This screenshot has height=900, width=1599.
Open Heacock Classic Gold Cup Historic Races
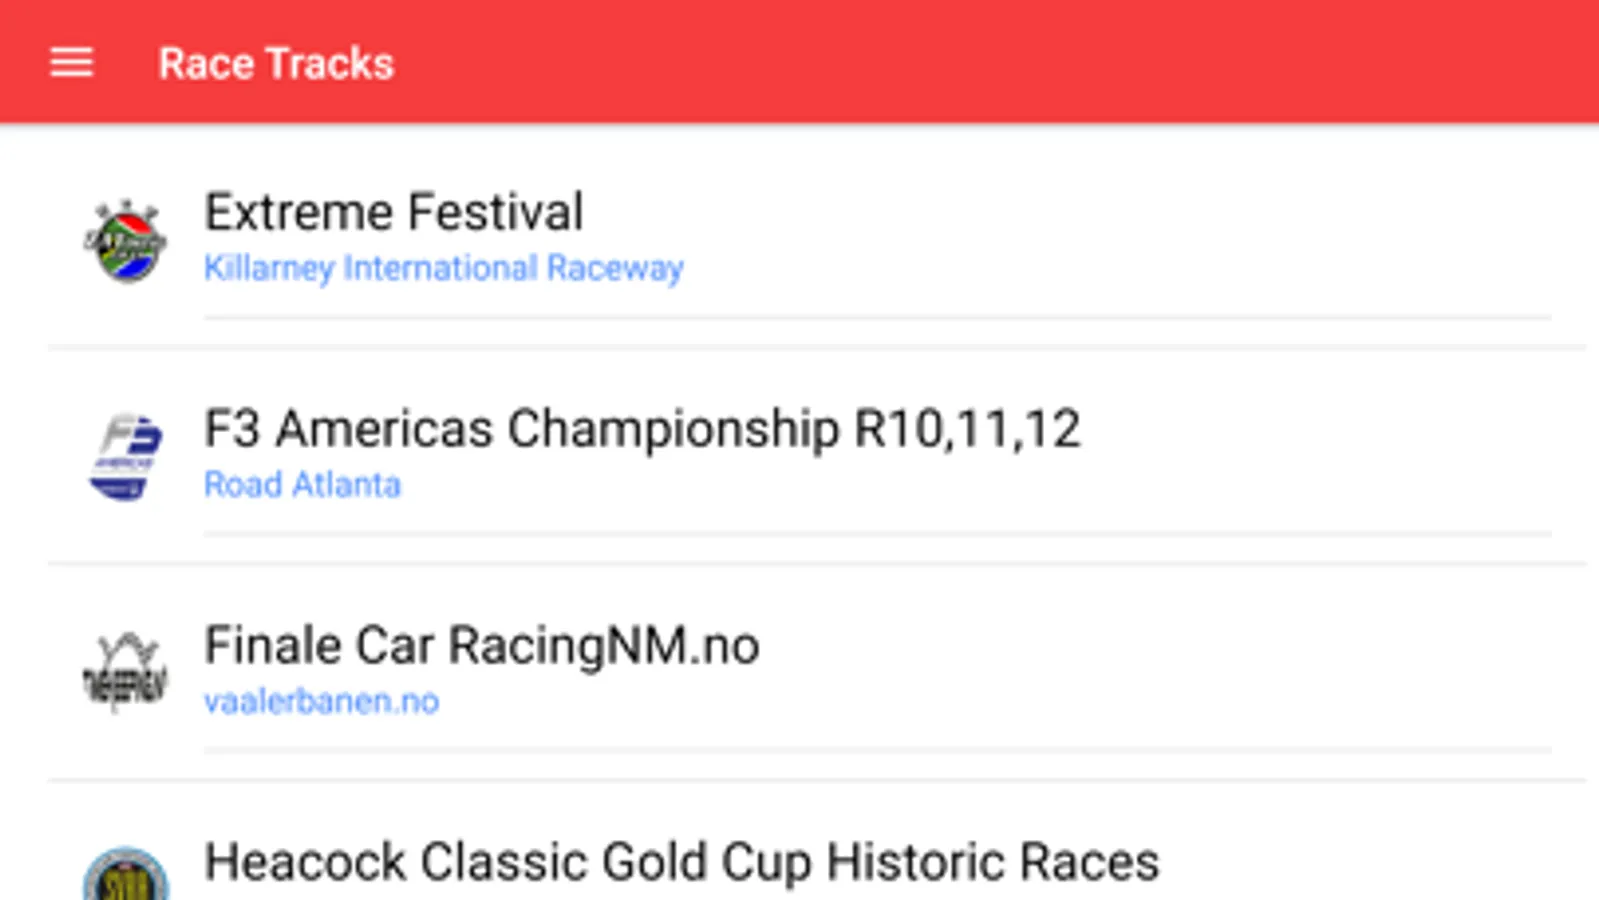681,862
